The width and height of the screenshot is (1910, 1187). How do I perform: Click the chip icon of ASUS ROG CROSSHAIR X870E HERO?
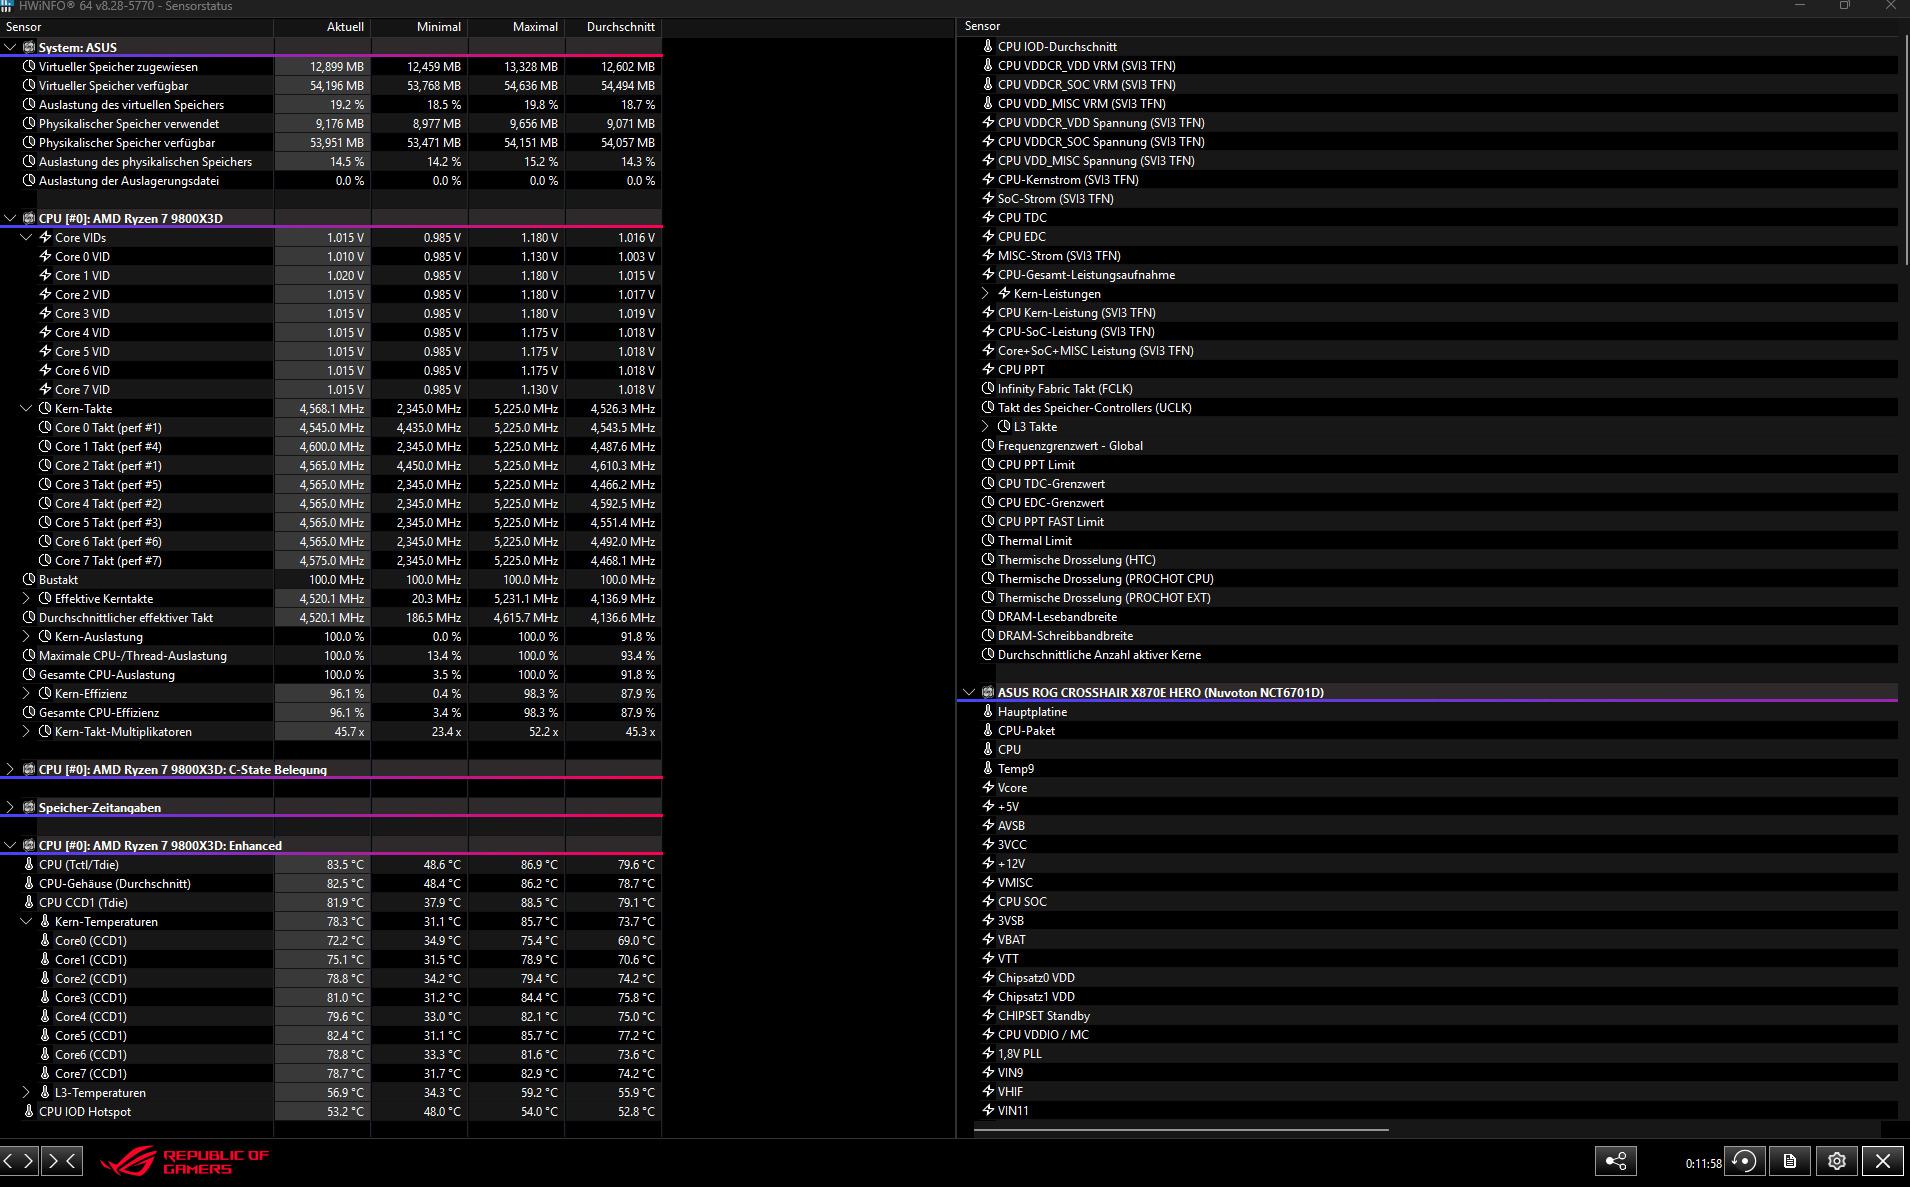tap(988, 692)
